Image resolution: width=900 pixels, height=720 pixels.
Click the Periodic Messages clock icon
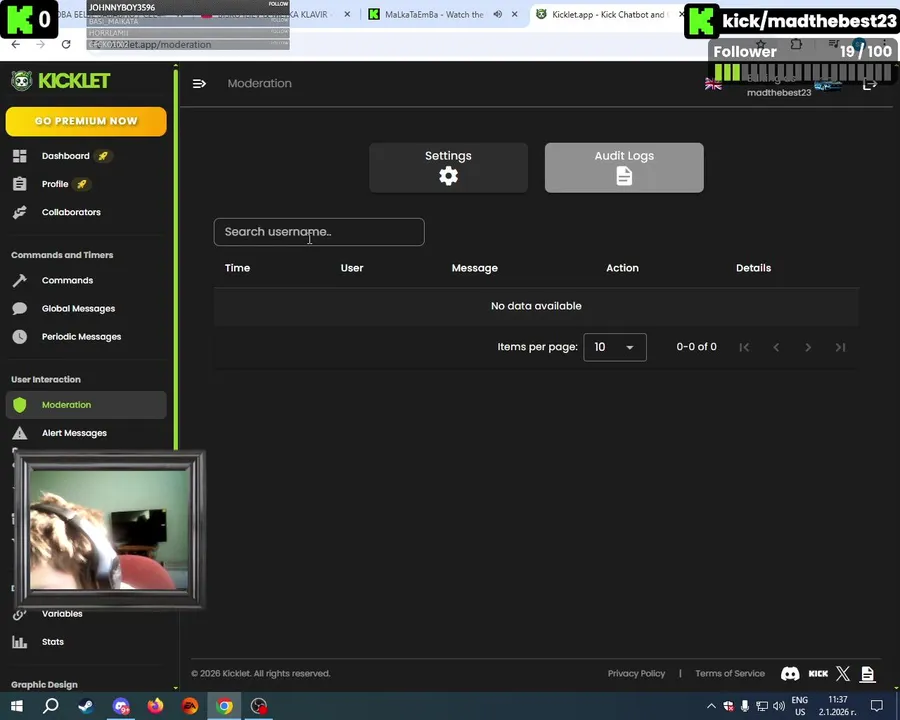20,336
